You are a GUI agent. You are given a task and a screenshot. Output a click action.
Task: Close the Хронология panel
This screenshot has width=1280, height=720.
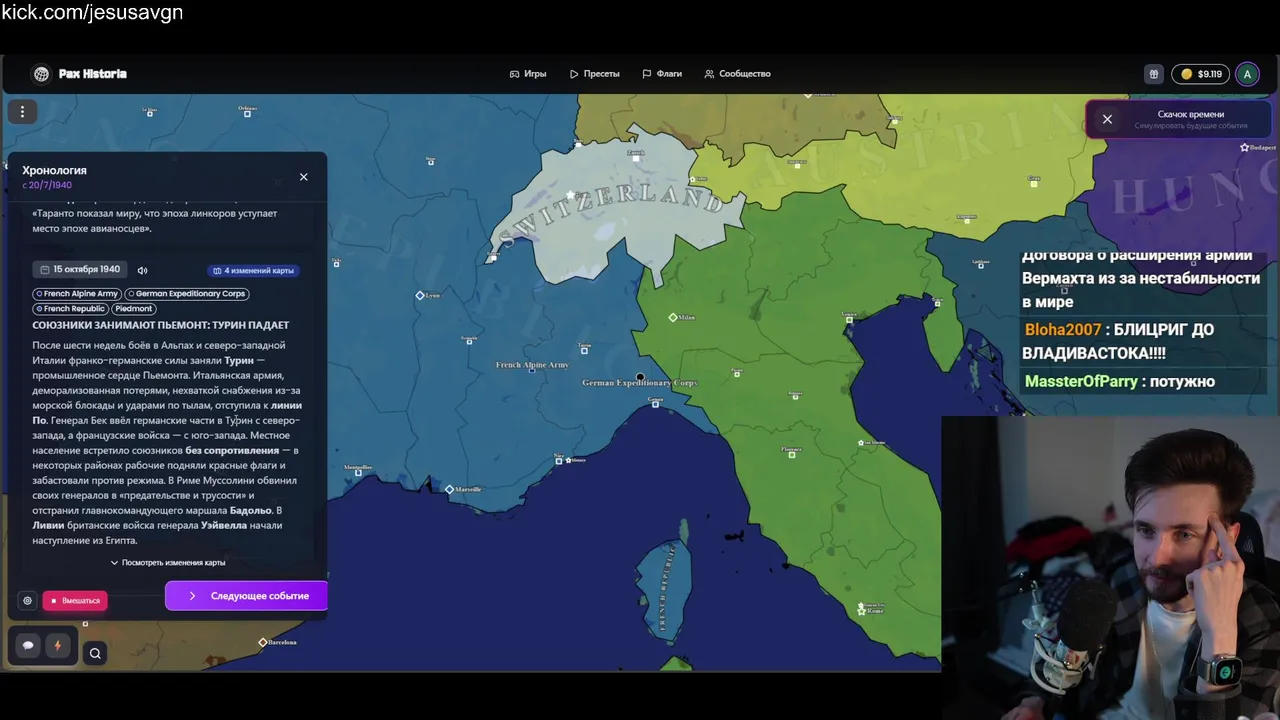(304, 177)
